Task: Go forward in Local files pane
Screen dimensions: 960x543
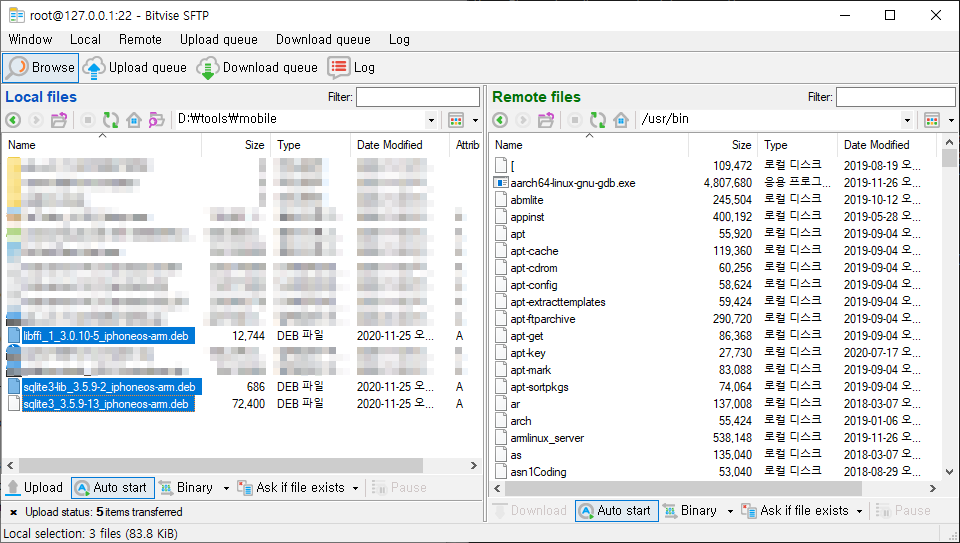Action: (36, 119)
